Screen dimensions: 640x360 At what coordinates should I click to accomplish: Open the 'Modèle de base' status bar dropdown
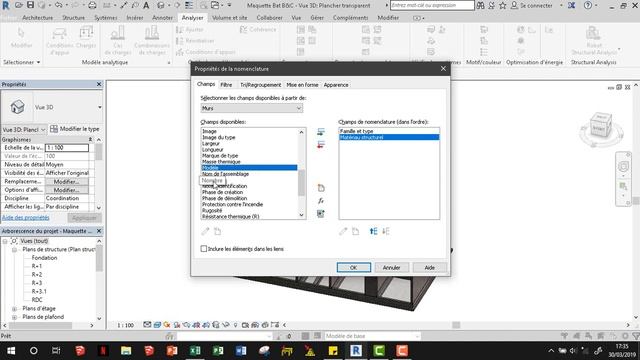click(372, 336)
